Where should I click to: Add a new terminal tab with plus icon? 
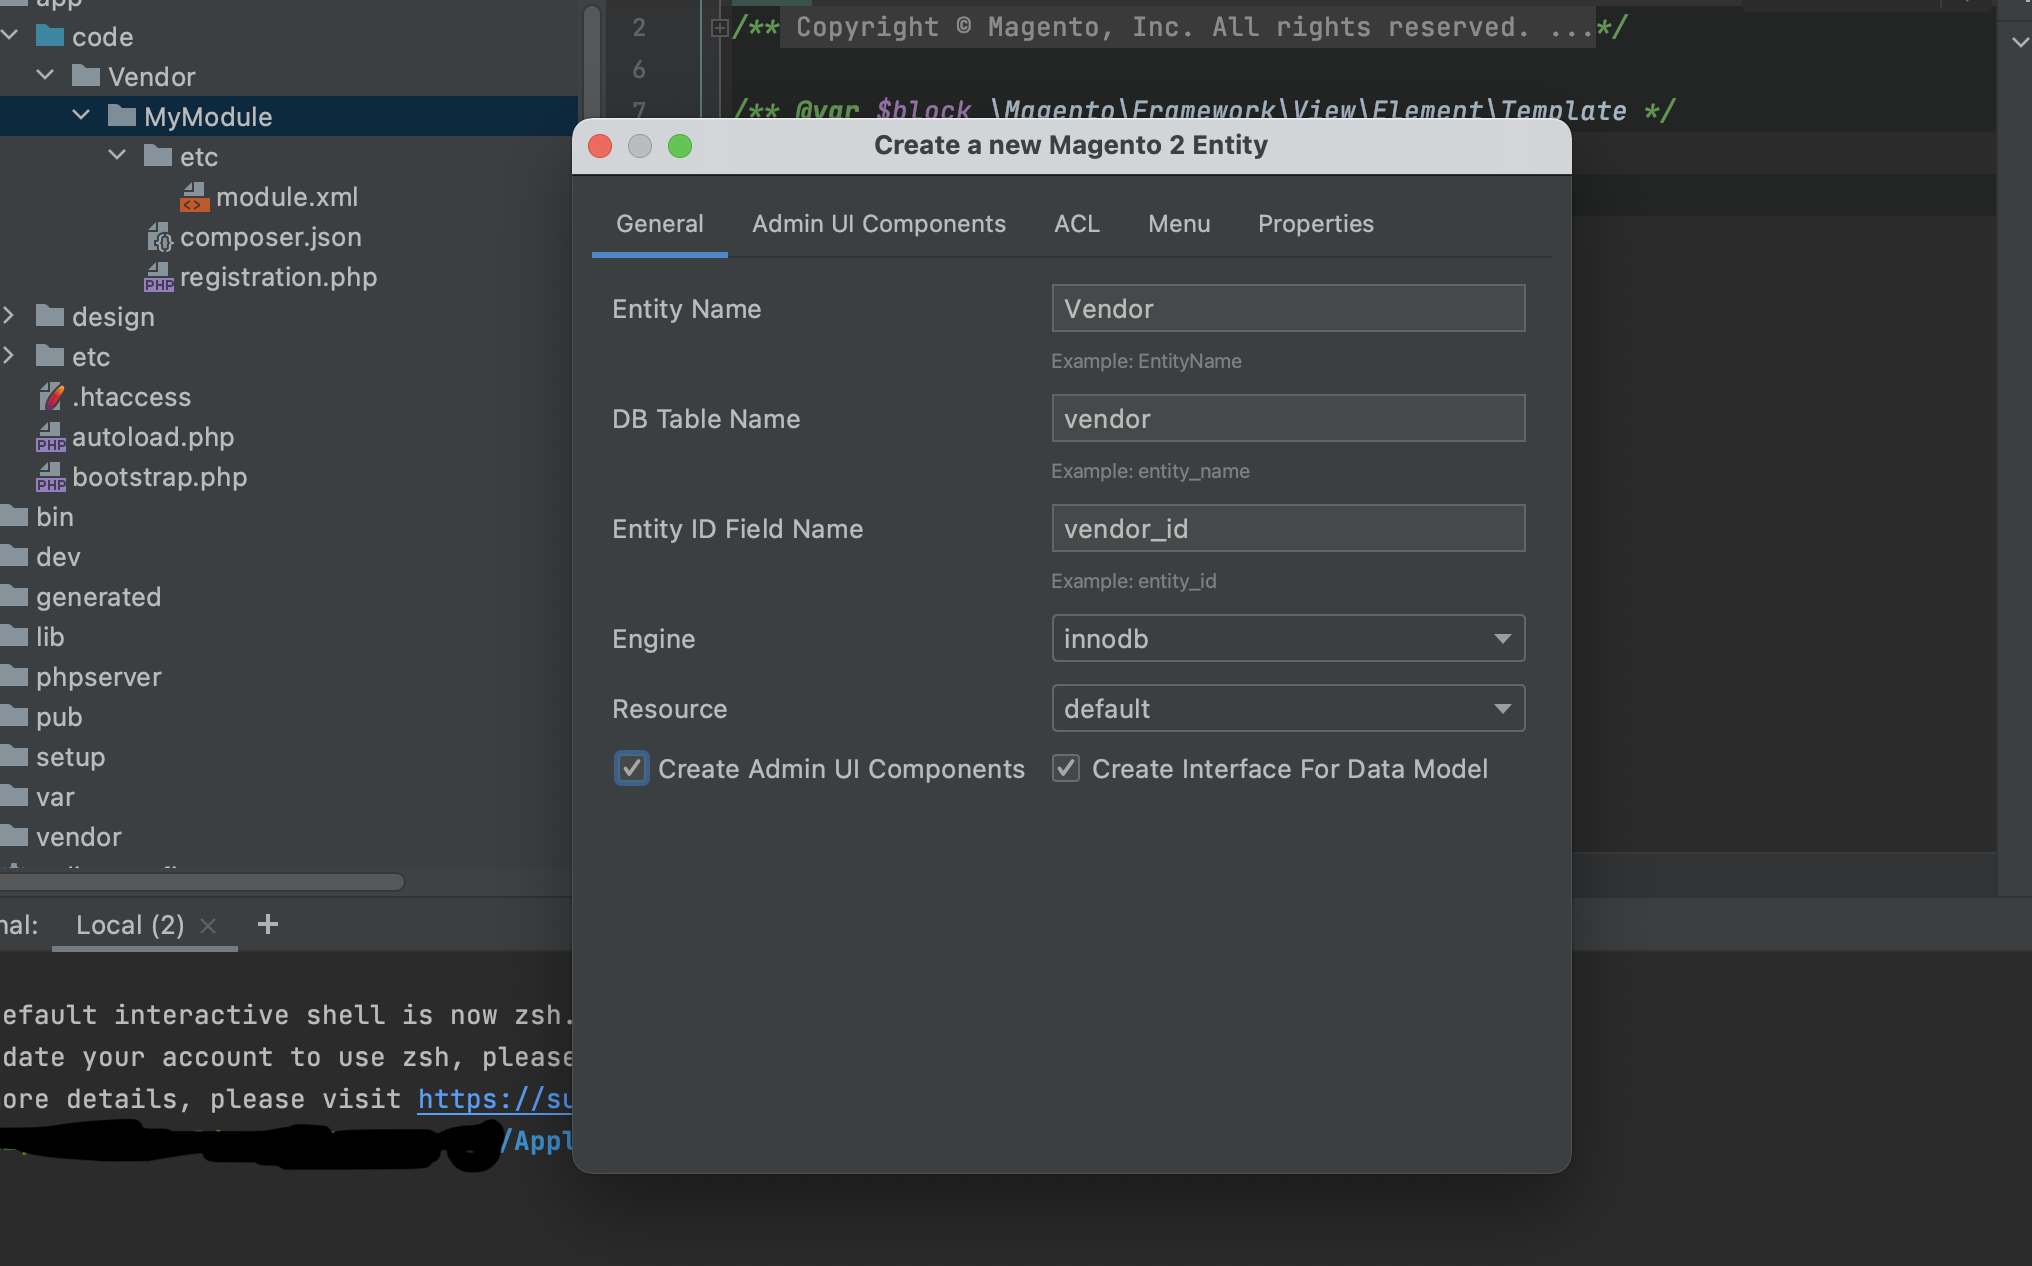pyautogui.click(x=267, y=924)
